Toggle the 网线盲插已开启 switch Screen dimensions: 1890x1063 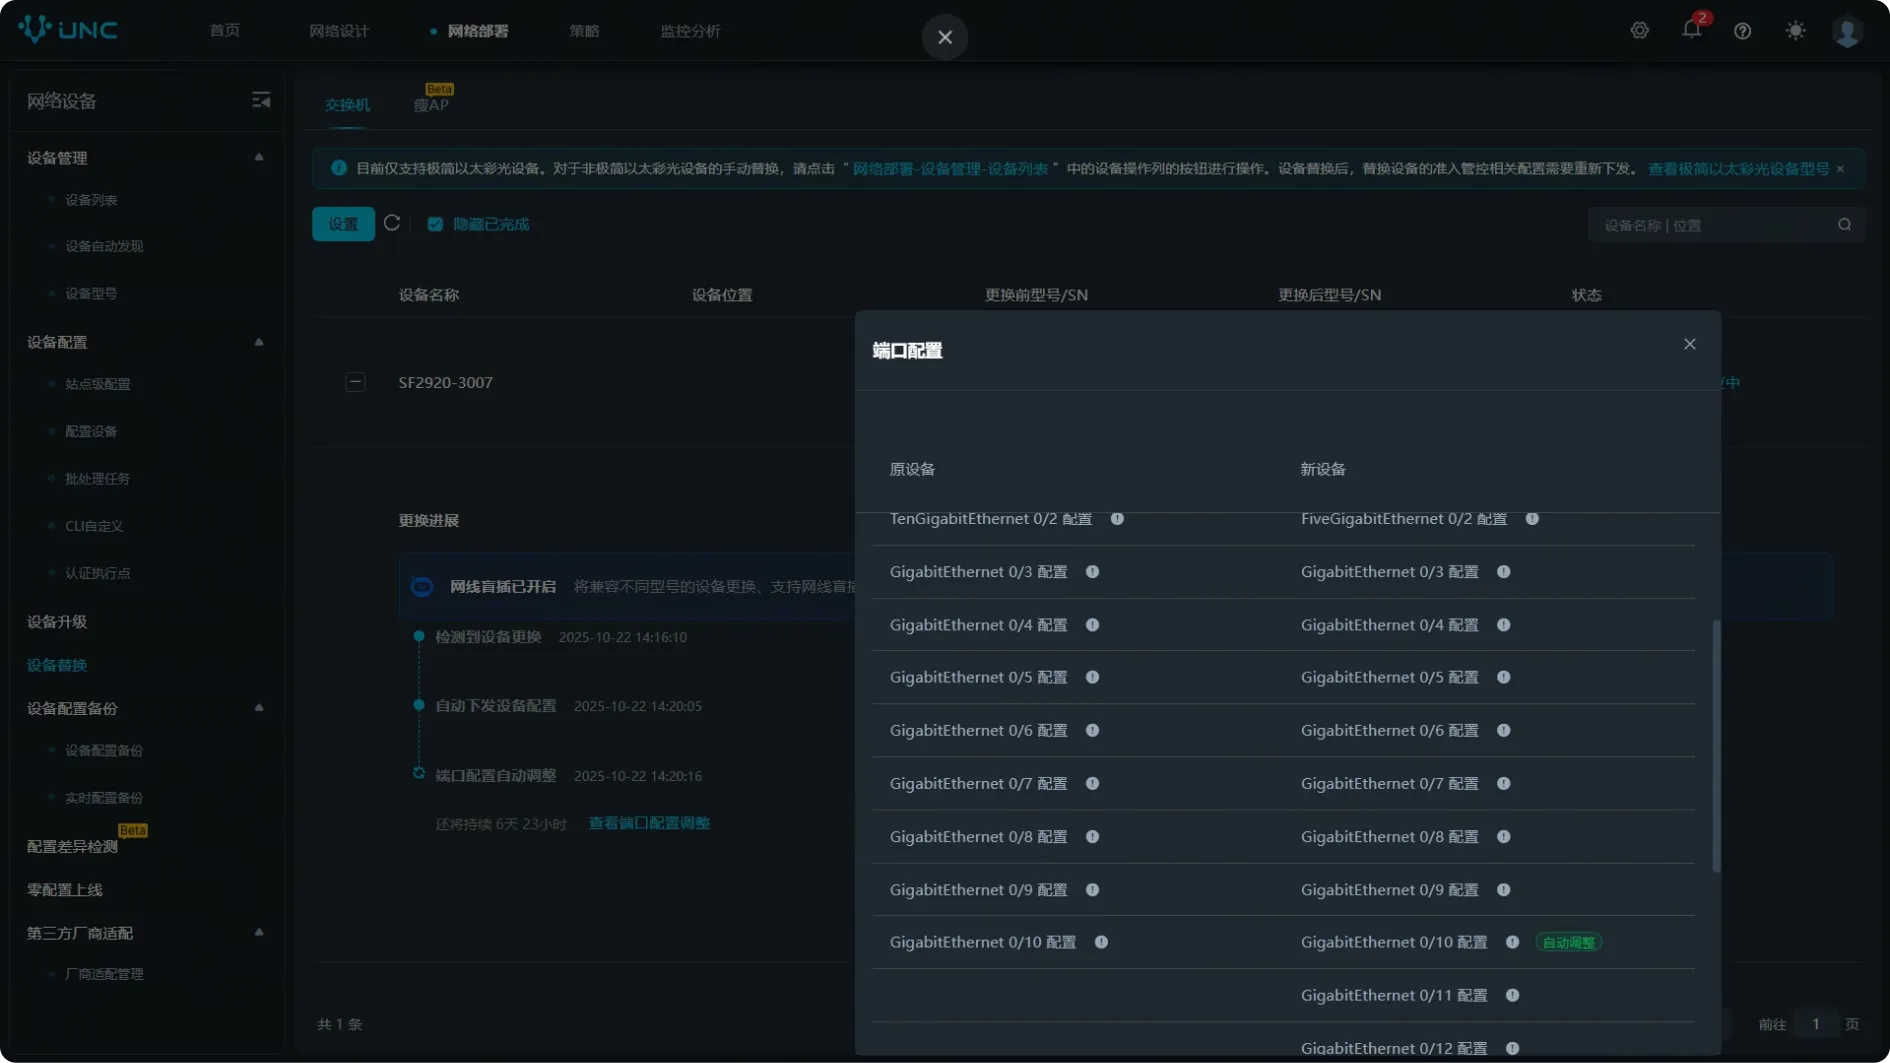pos(422,587)
